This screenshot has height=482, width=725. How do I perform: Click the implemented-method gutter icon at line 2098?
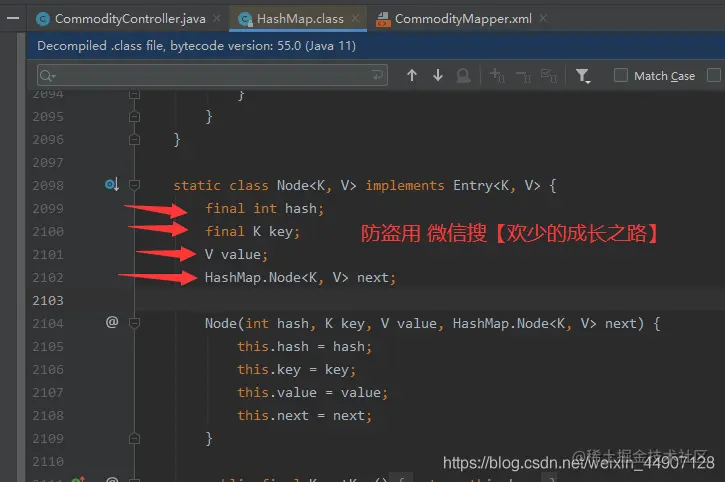[112, 185]
